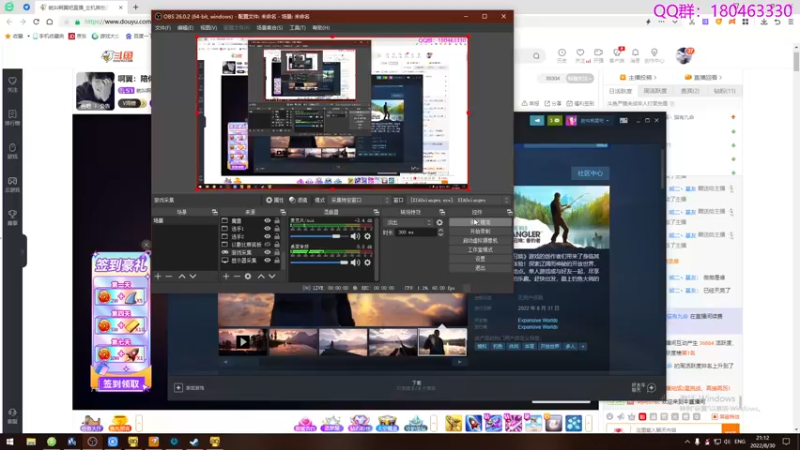Open the scene transition settings gear

pyautogui.click(x=439, y=222)
